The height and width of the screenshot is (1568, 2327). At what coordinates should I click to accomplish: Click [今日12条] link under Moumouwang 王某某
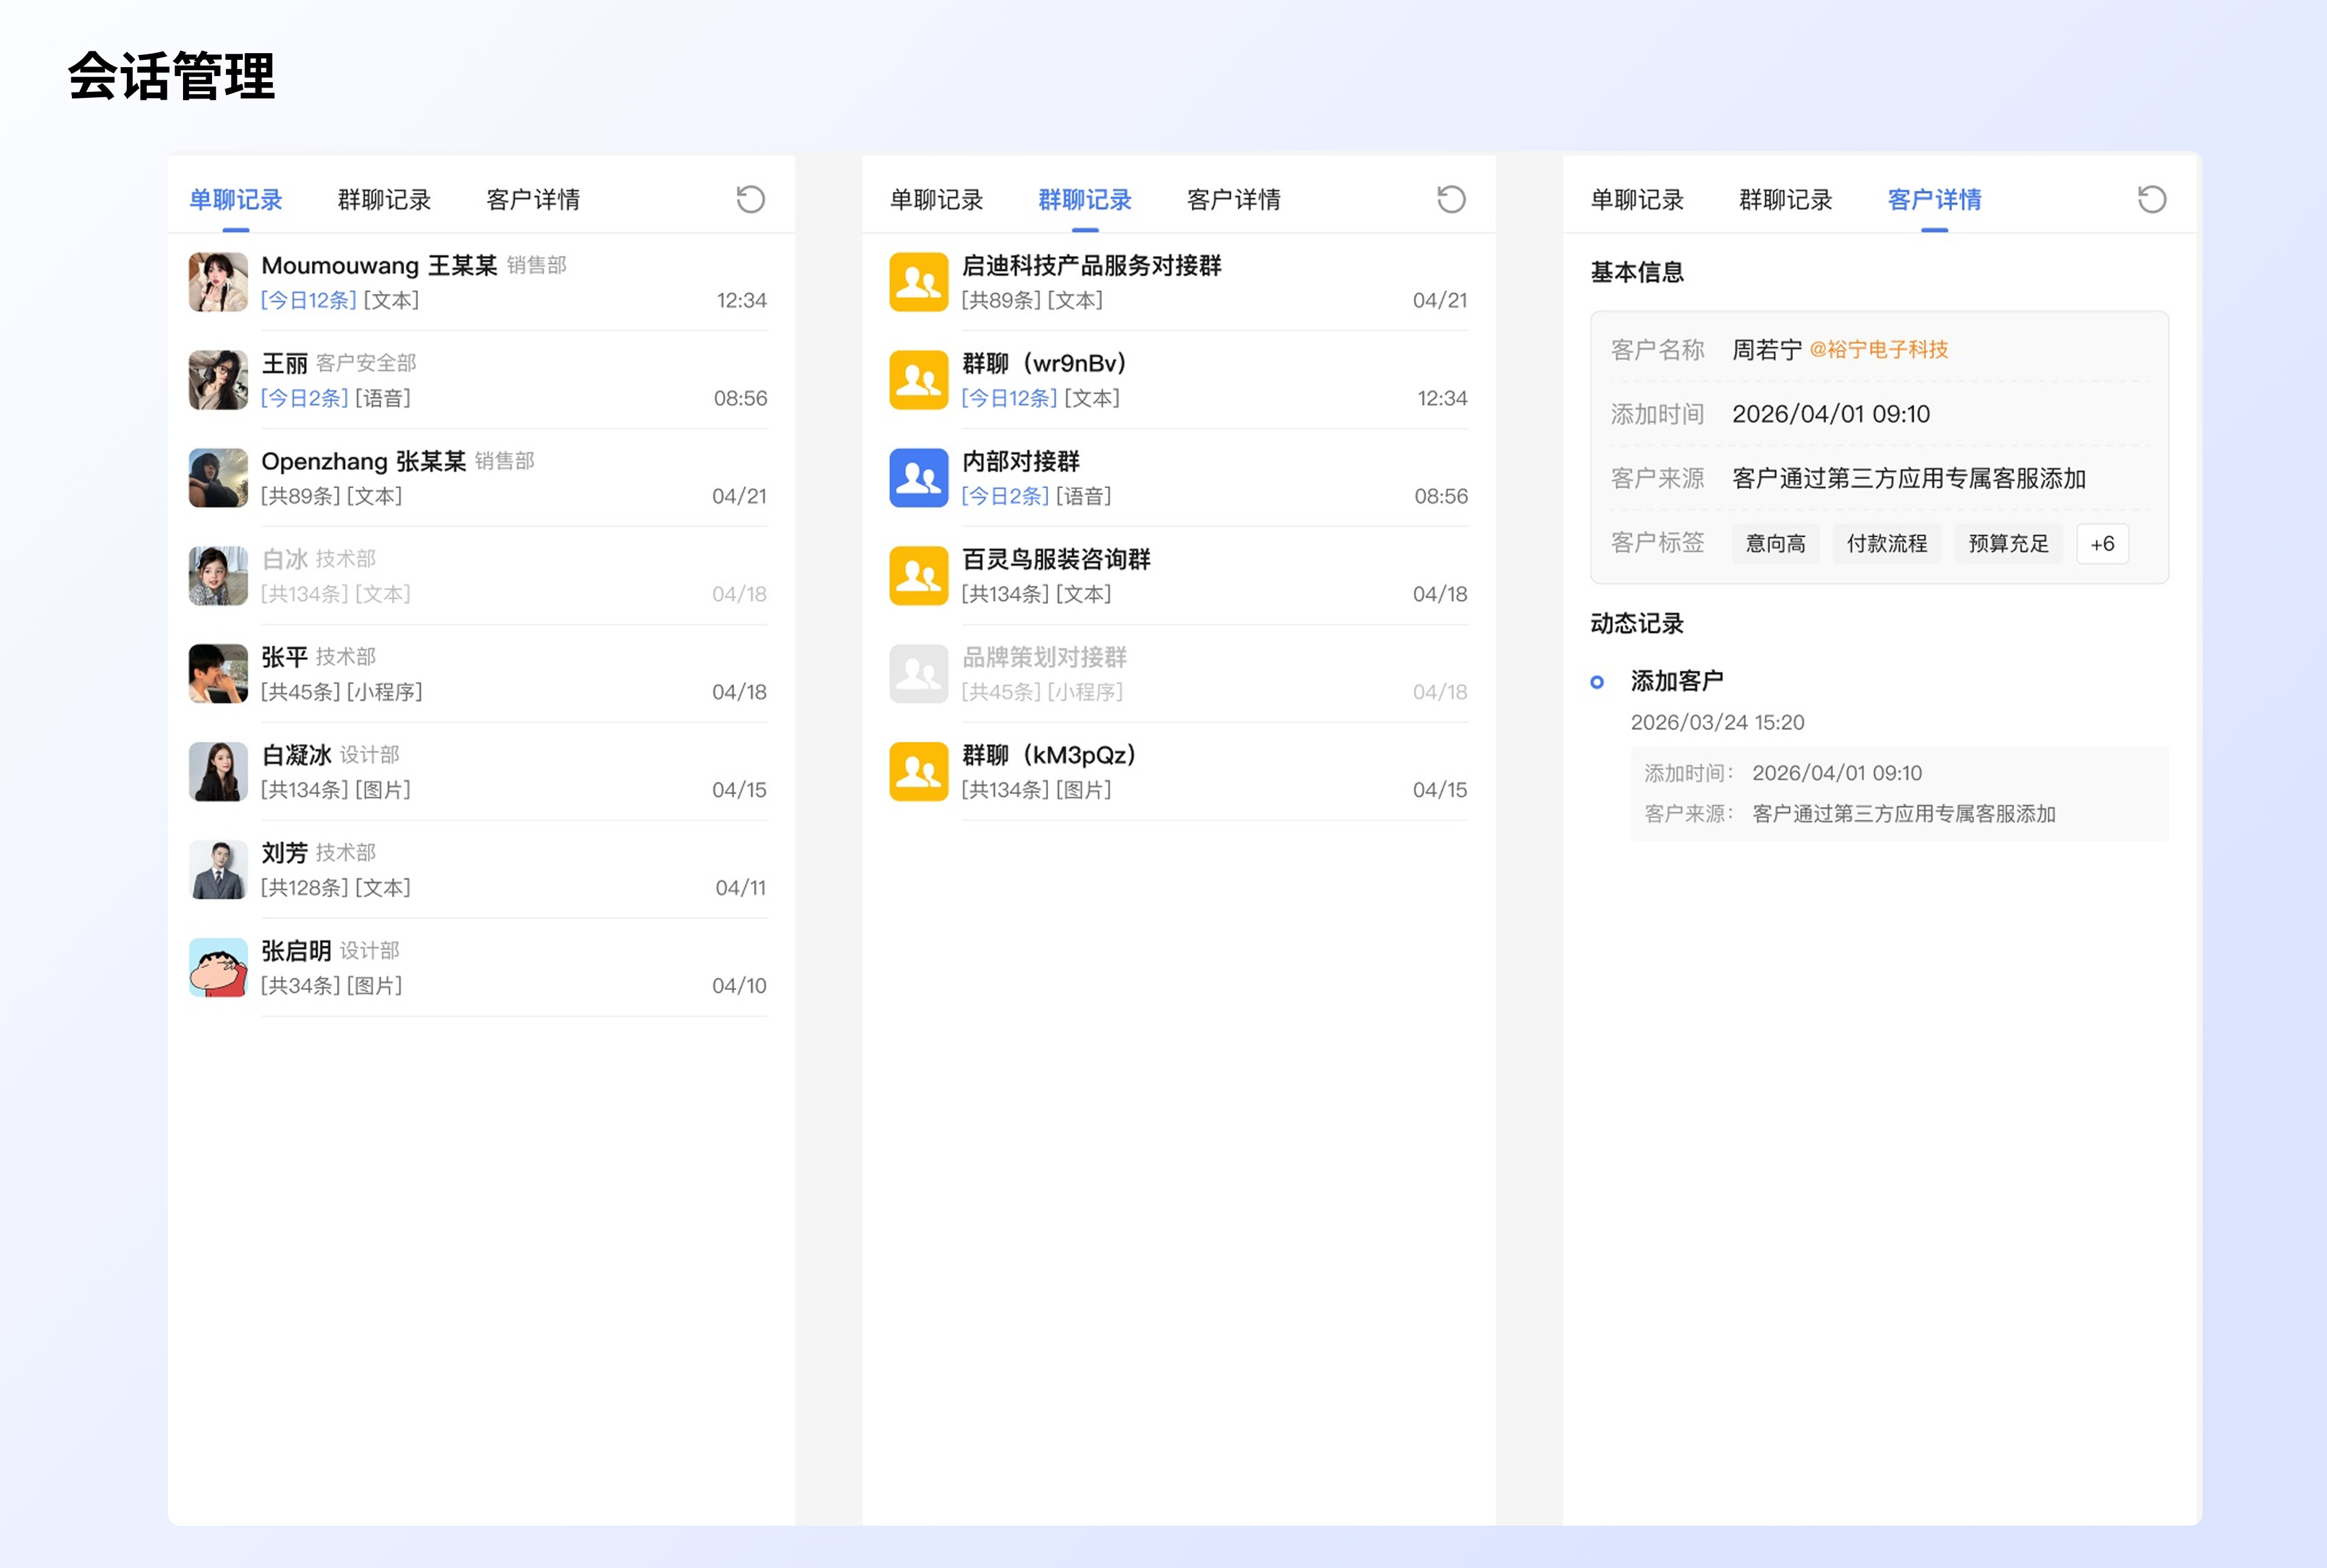point(308,300)
